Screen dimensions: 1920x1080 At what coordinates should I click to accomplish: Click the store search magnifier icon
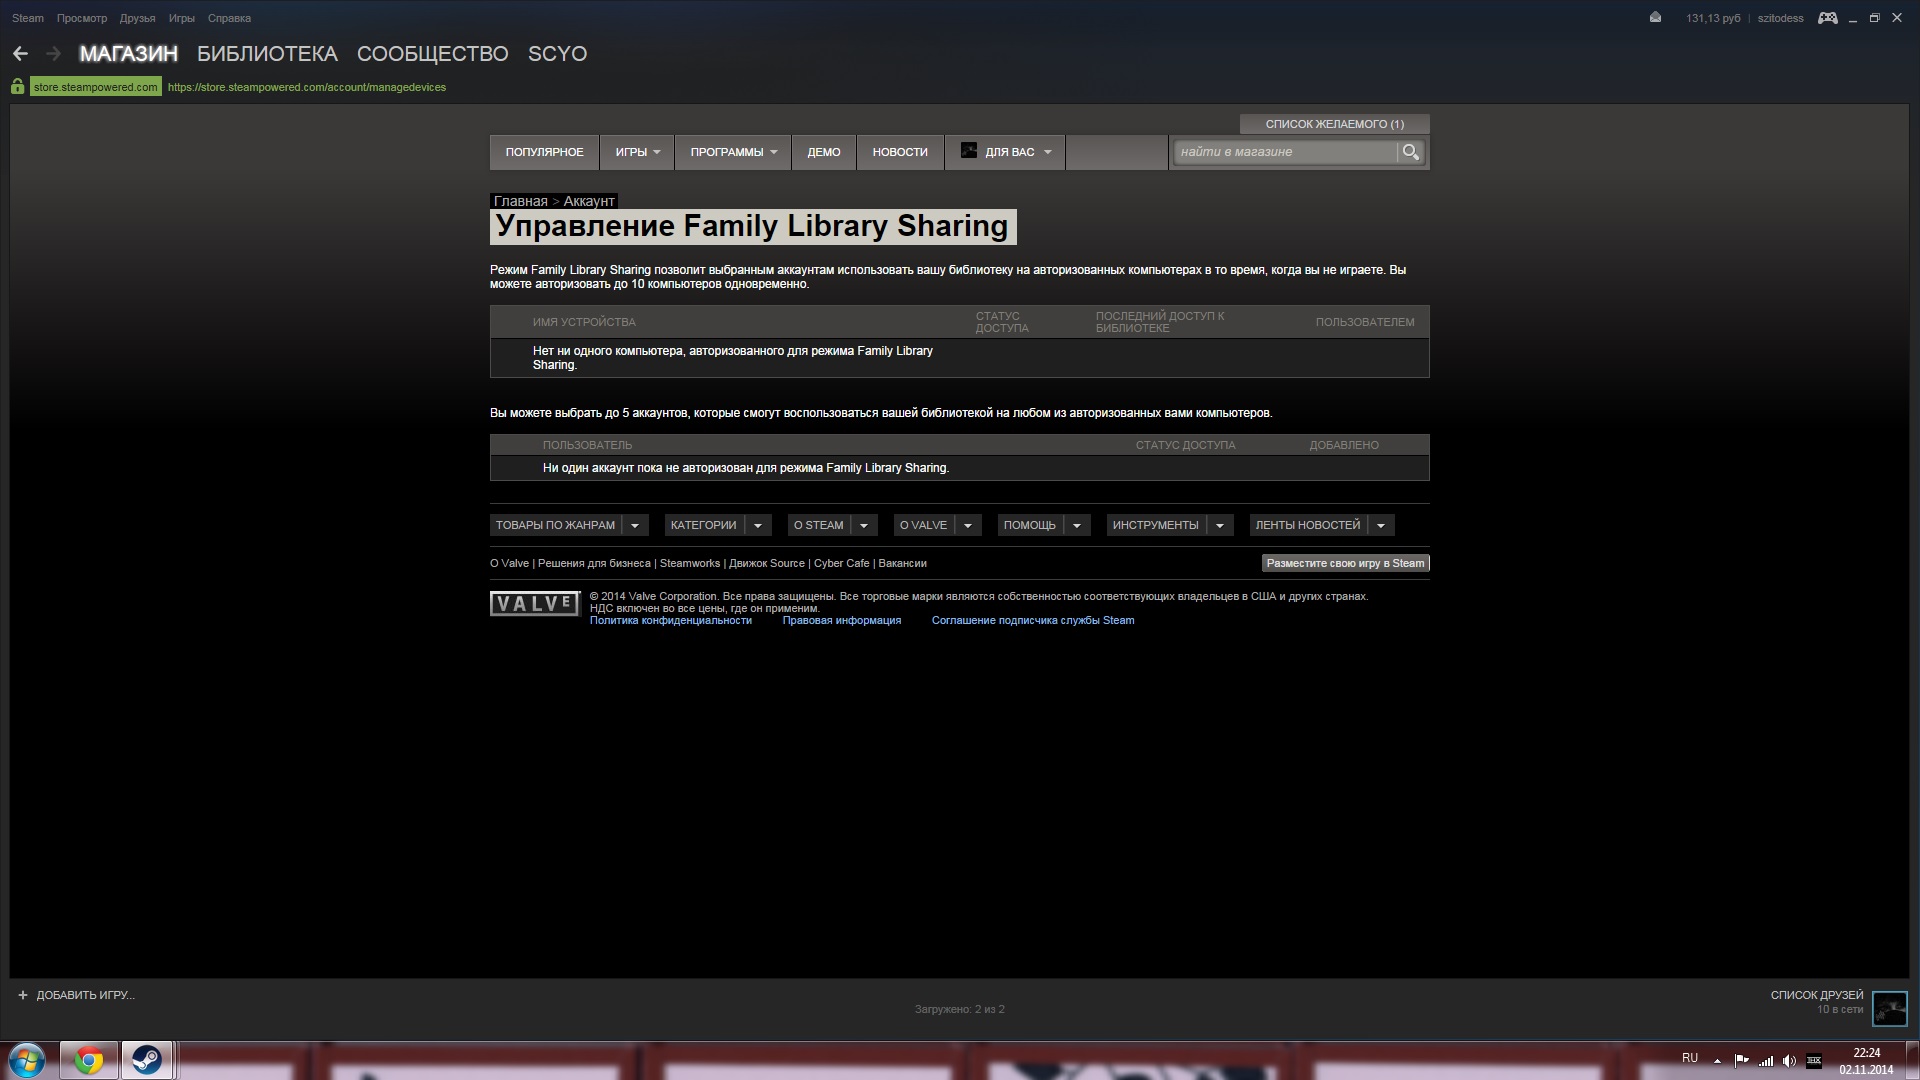coord(1410,152)
